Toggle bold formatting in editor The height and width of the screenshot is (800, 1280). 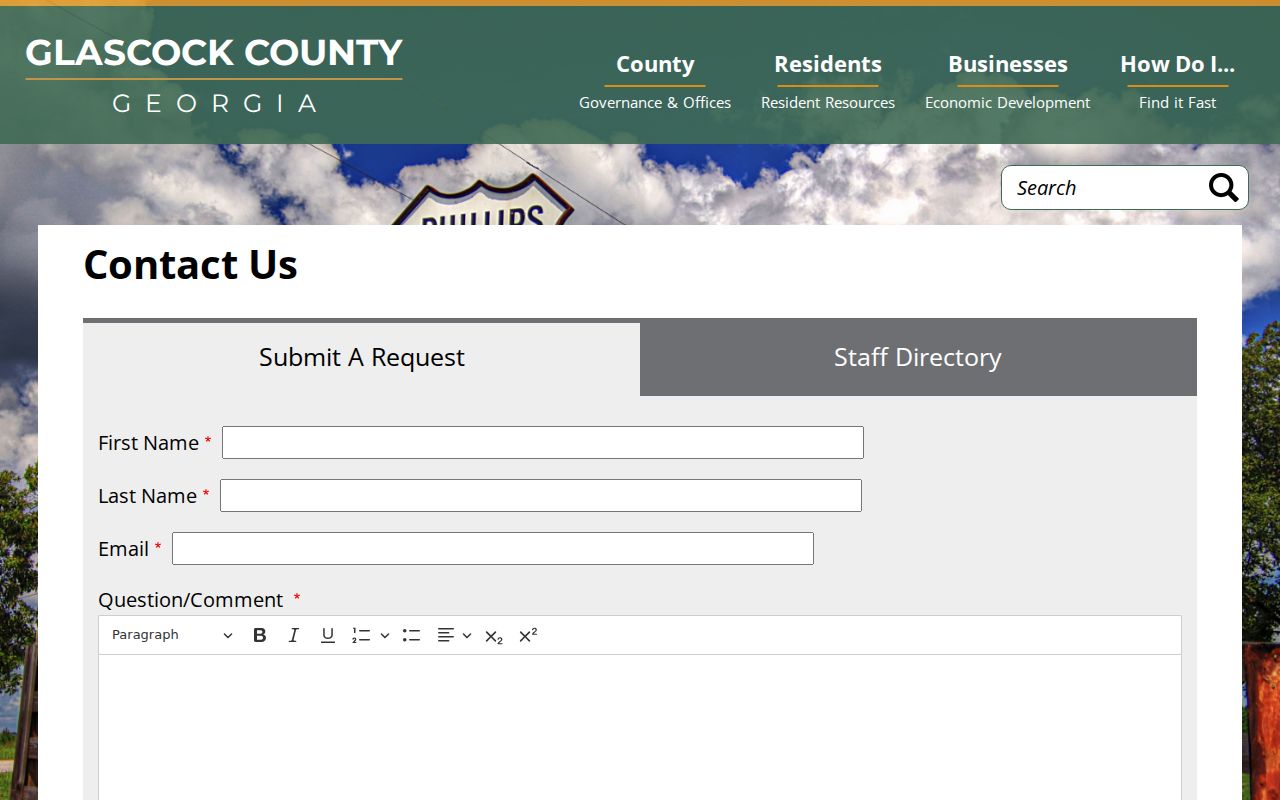tap(260, 635)
